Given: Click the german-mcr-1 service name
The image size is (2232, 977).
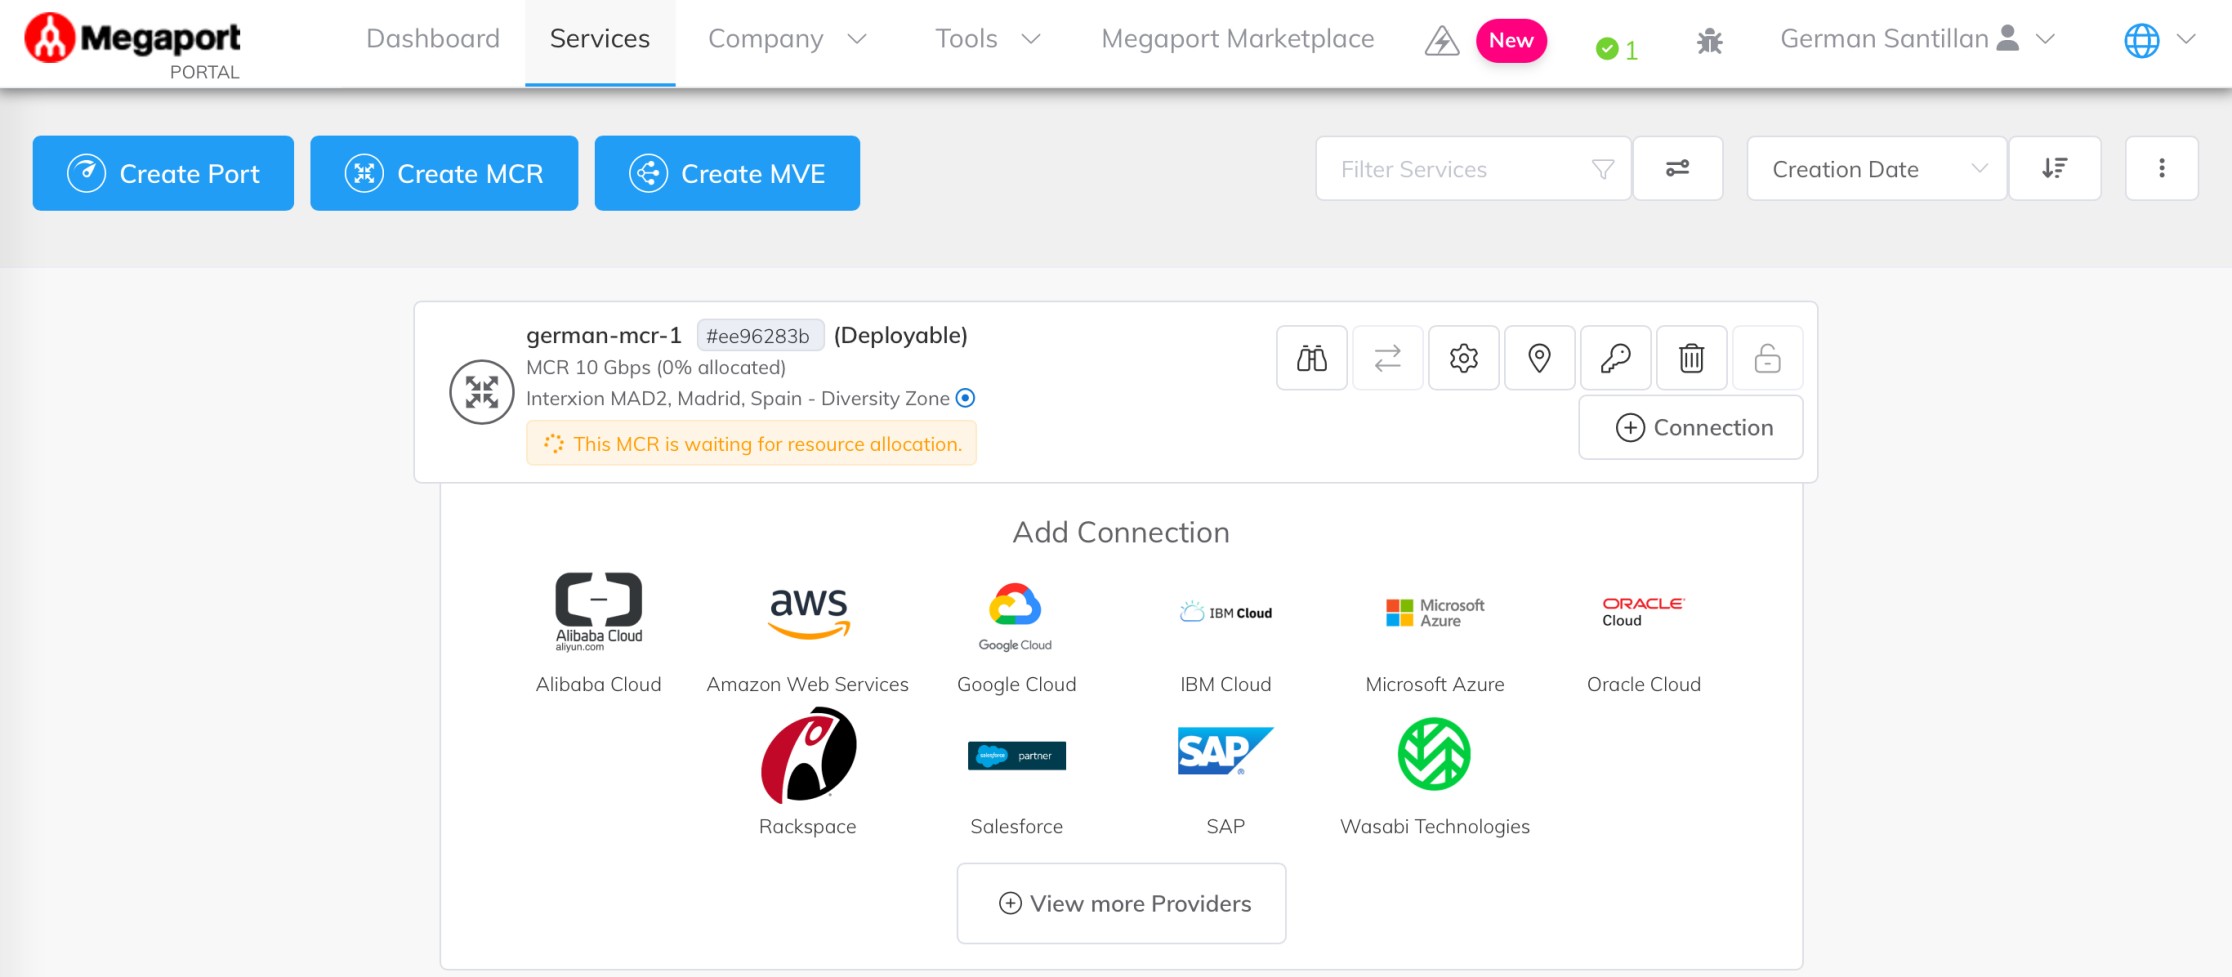Looking at the screenshot, I should pyautogui.click(x=604, y=335).
